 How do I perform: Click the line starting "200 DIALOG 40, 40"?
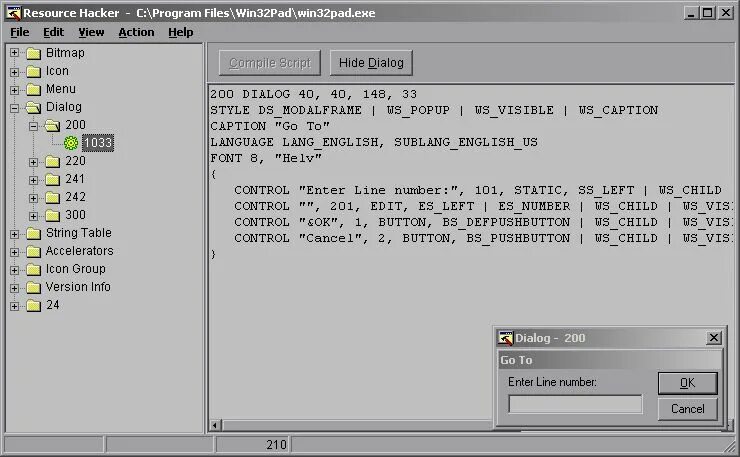click(313, 94)
